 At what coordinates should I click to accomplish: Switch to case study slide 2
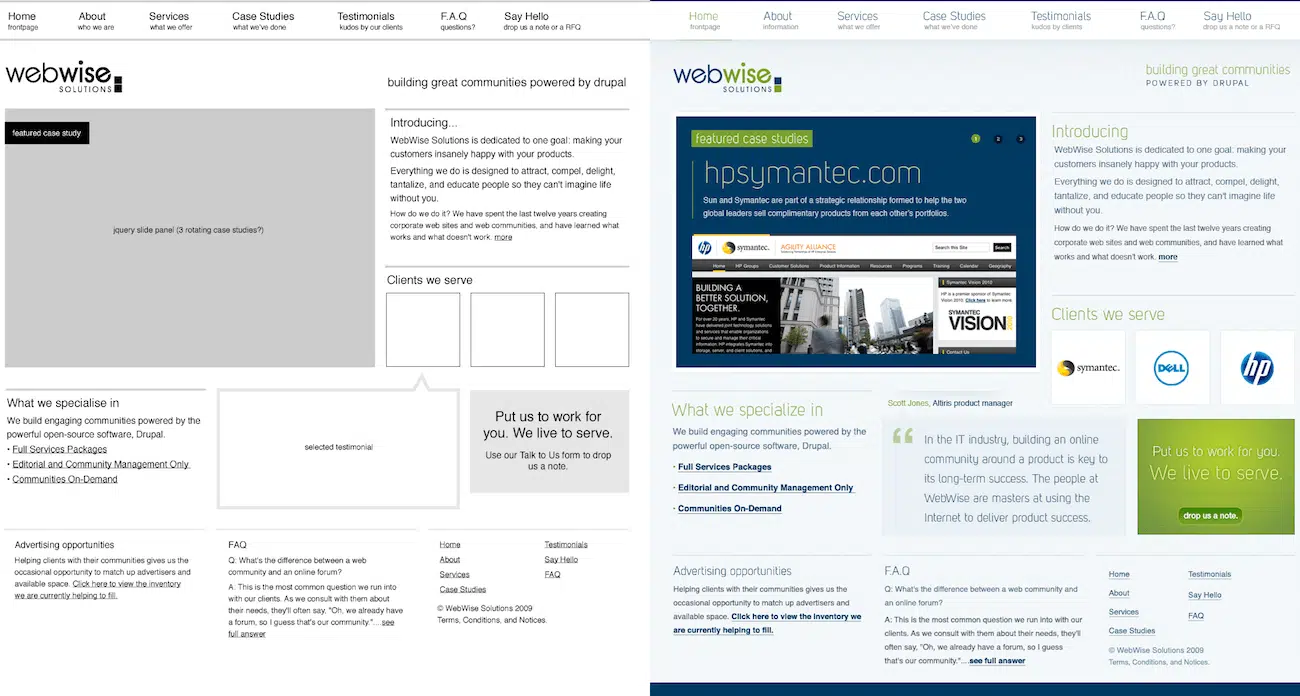coord(998,139)
